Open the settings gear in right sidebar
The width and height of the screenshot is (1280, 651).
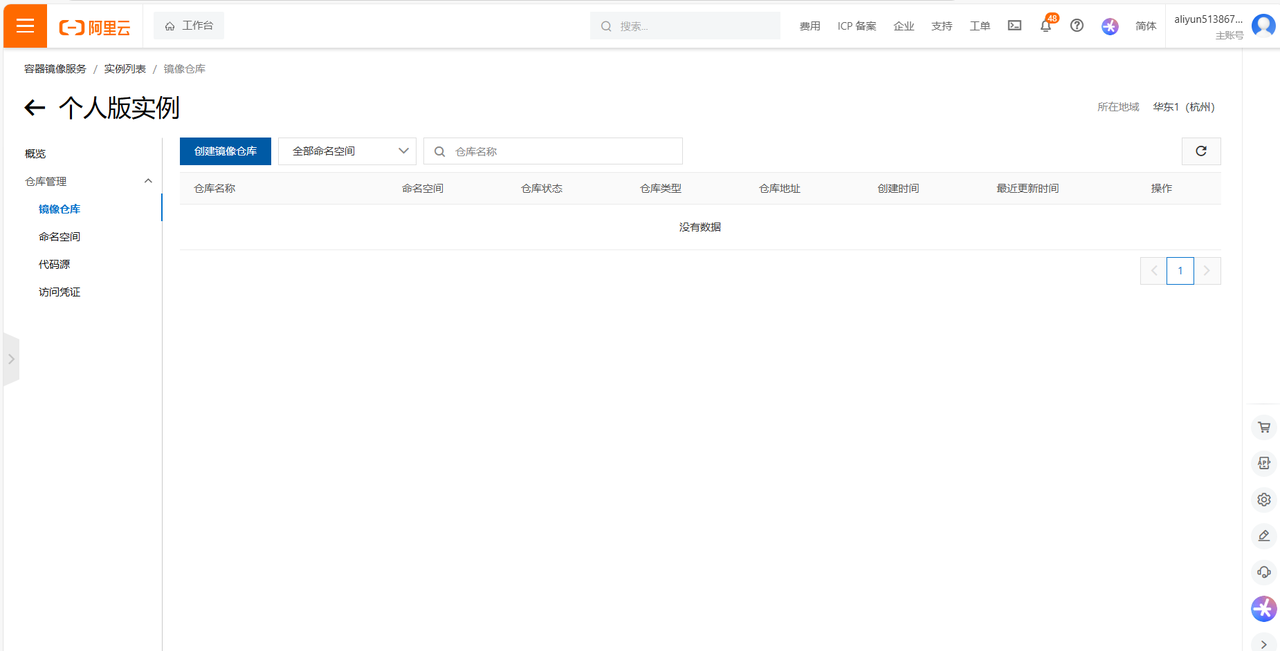tap(1264, 499)
